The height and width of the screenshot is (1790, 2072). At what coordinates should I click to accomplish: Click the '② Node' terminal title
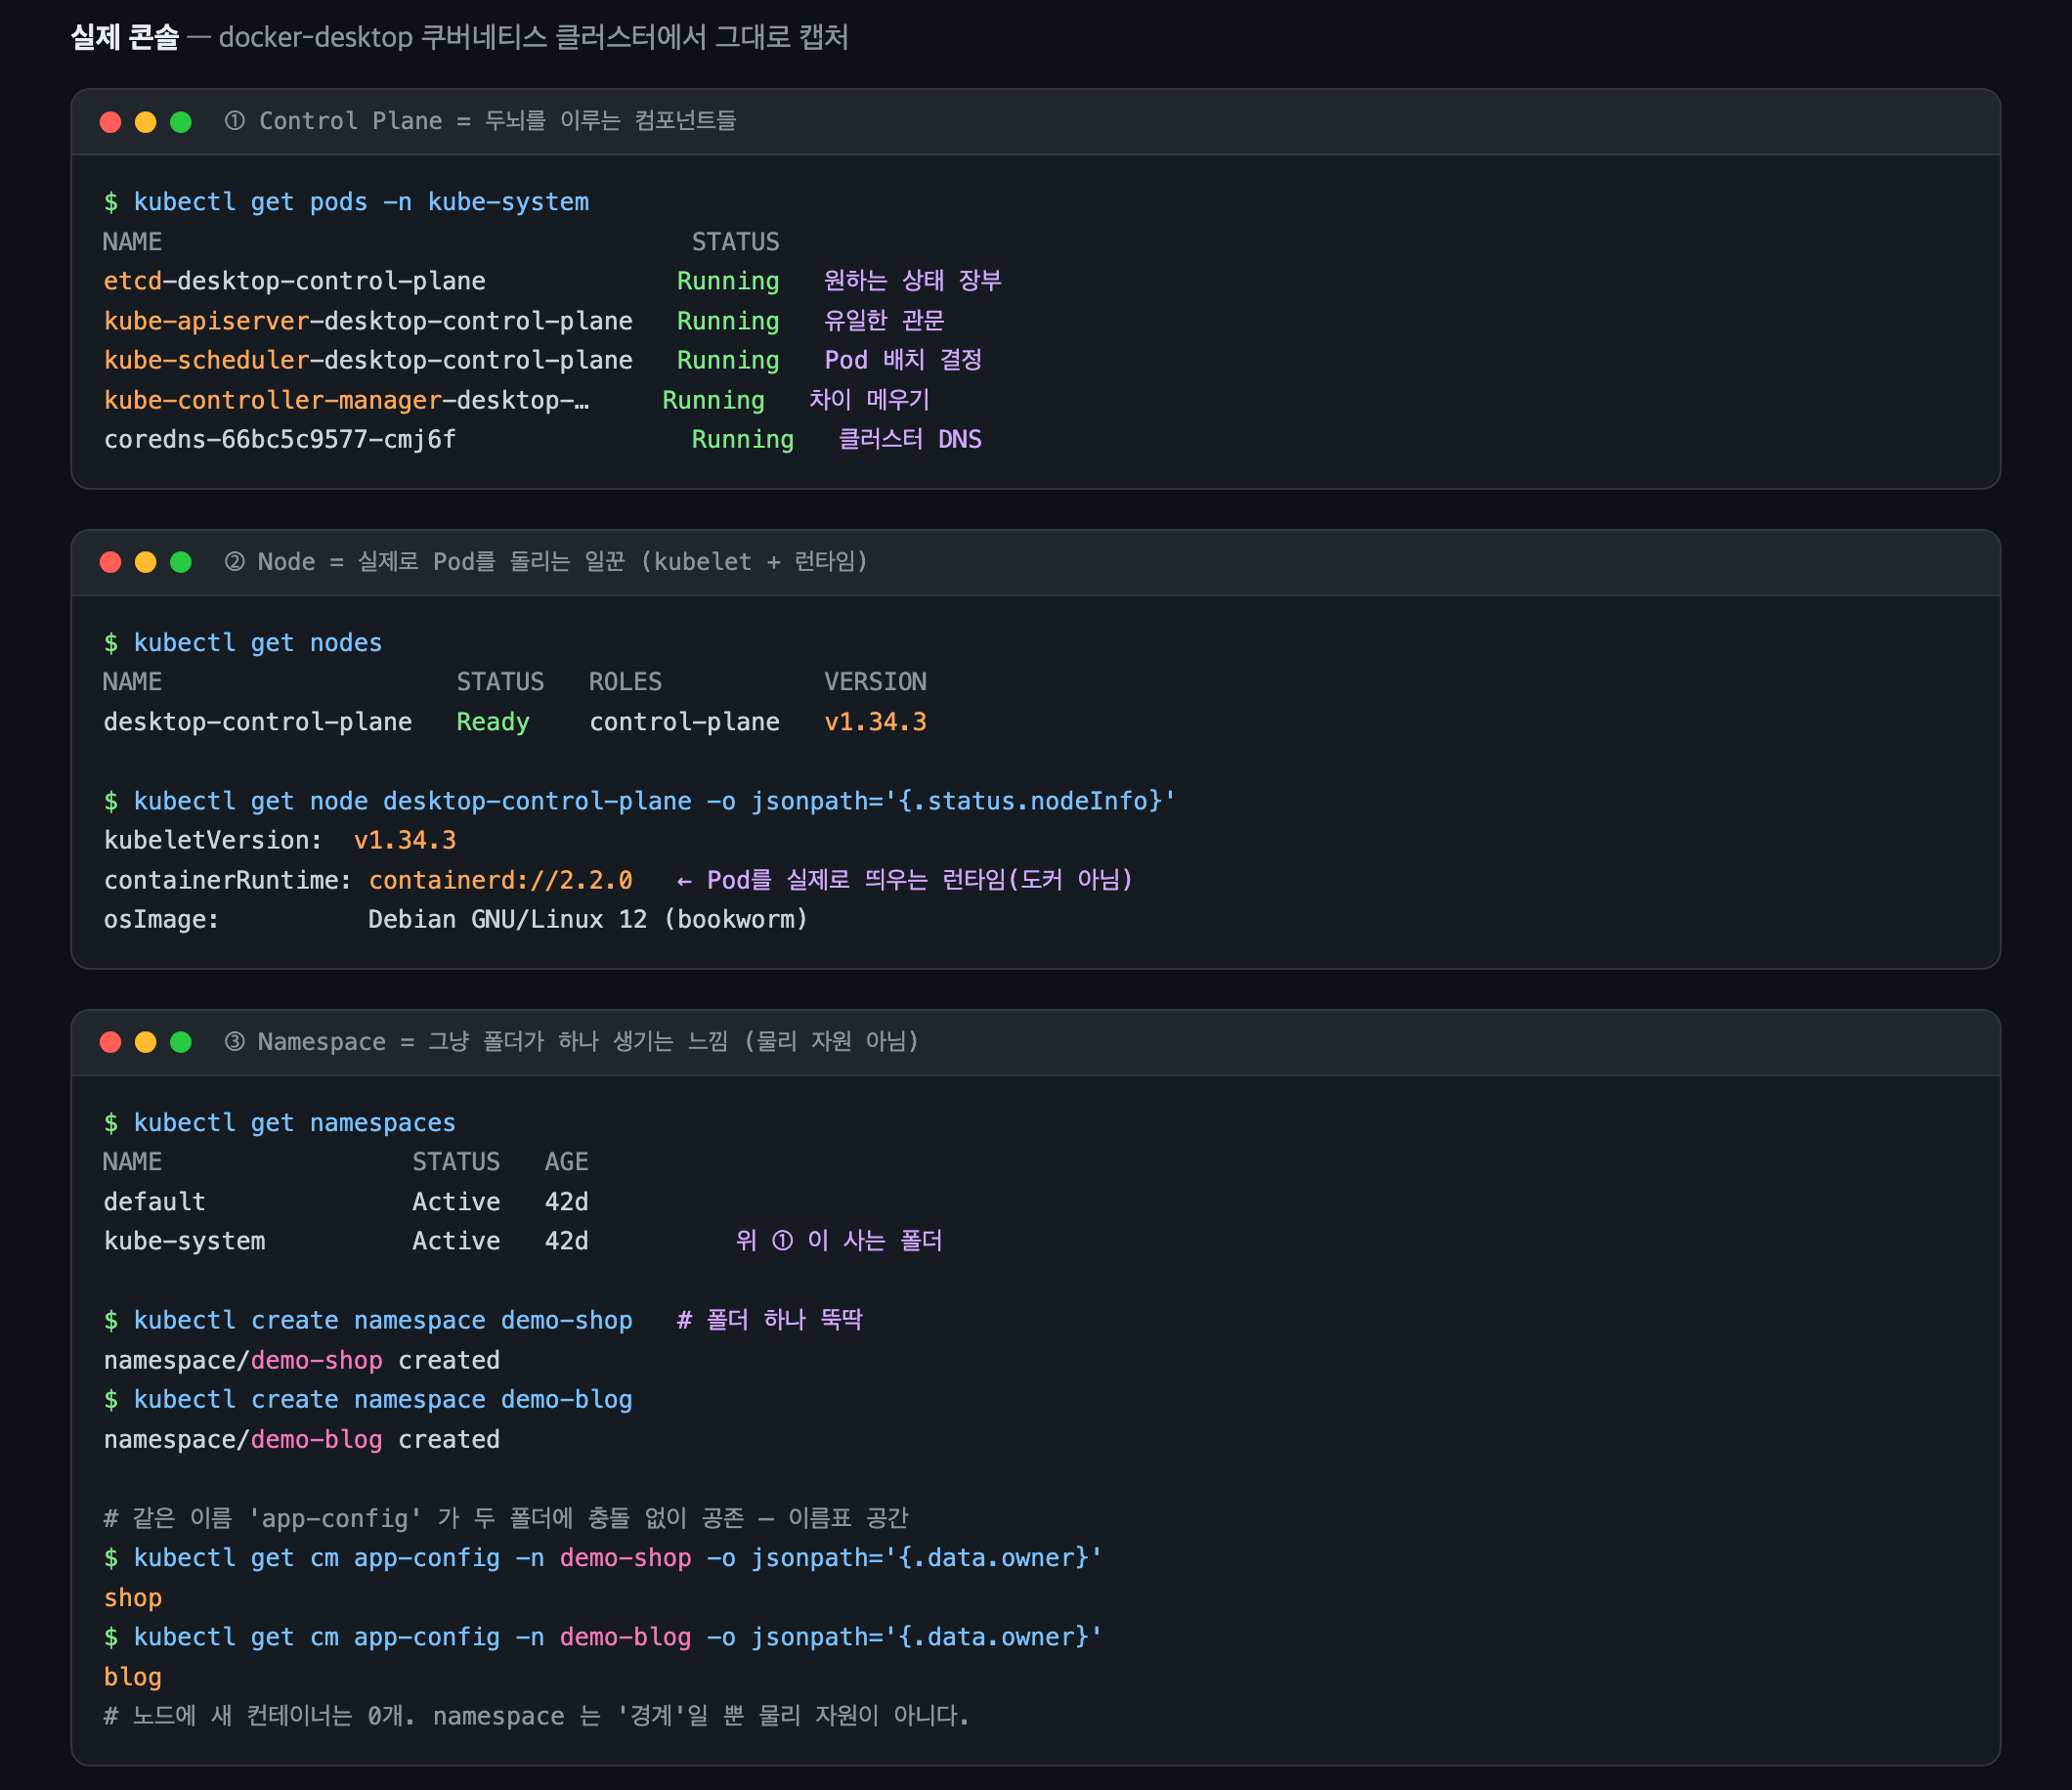point(546,562)
